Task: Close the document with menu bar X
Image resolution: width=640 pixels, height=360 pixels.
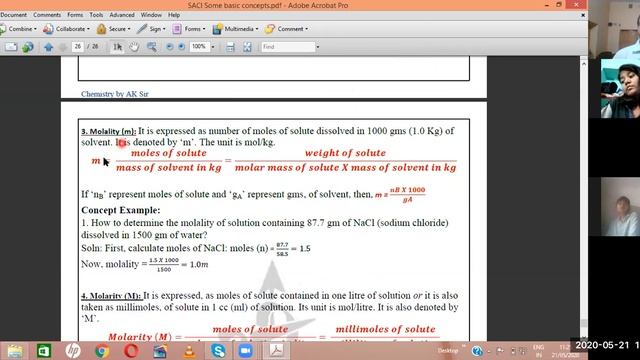Action: pyautogui.click(x=583, y=15)
